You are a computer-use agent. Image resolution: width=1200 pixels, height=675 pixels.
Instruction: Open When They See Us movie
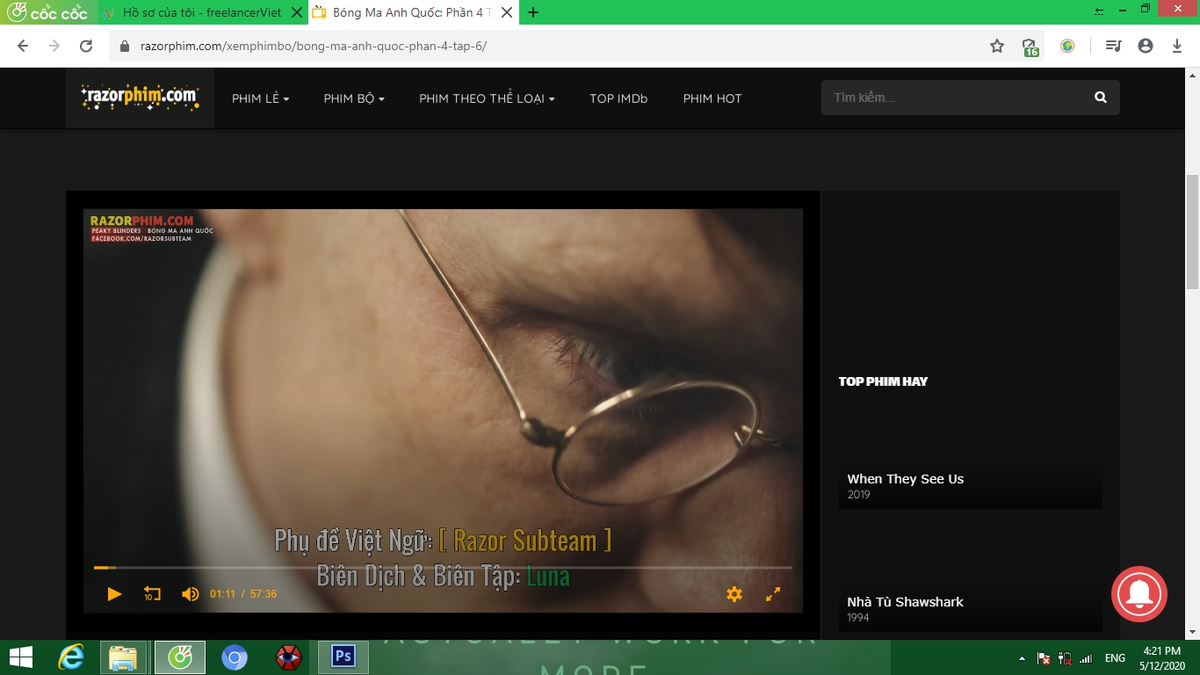click(x=905, y=479)
